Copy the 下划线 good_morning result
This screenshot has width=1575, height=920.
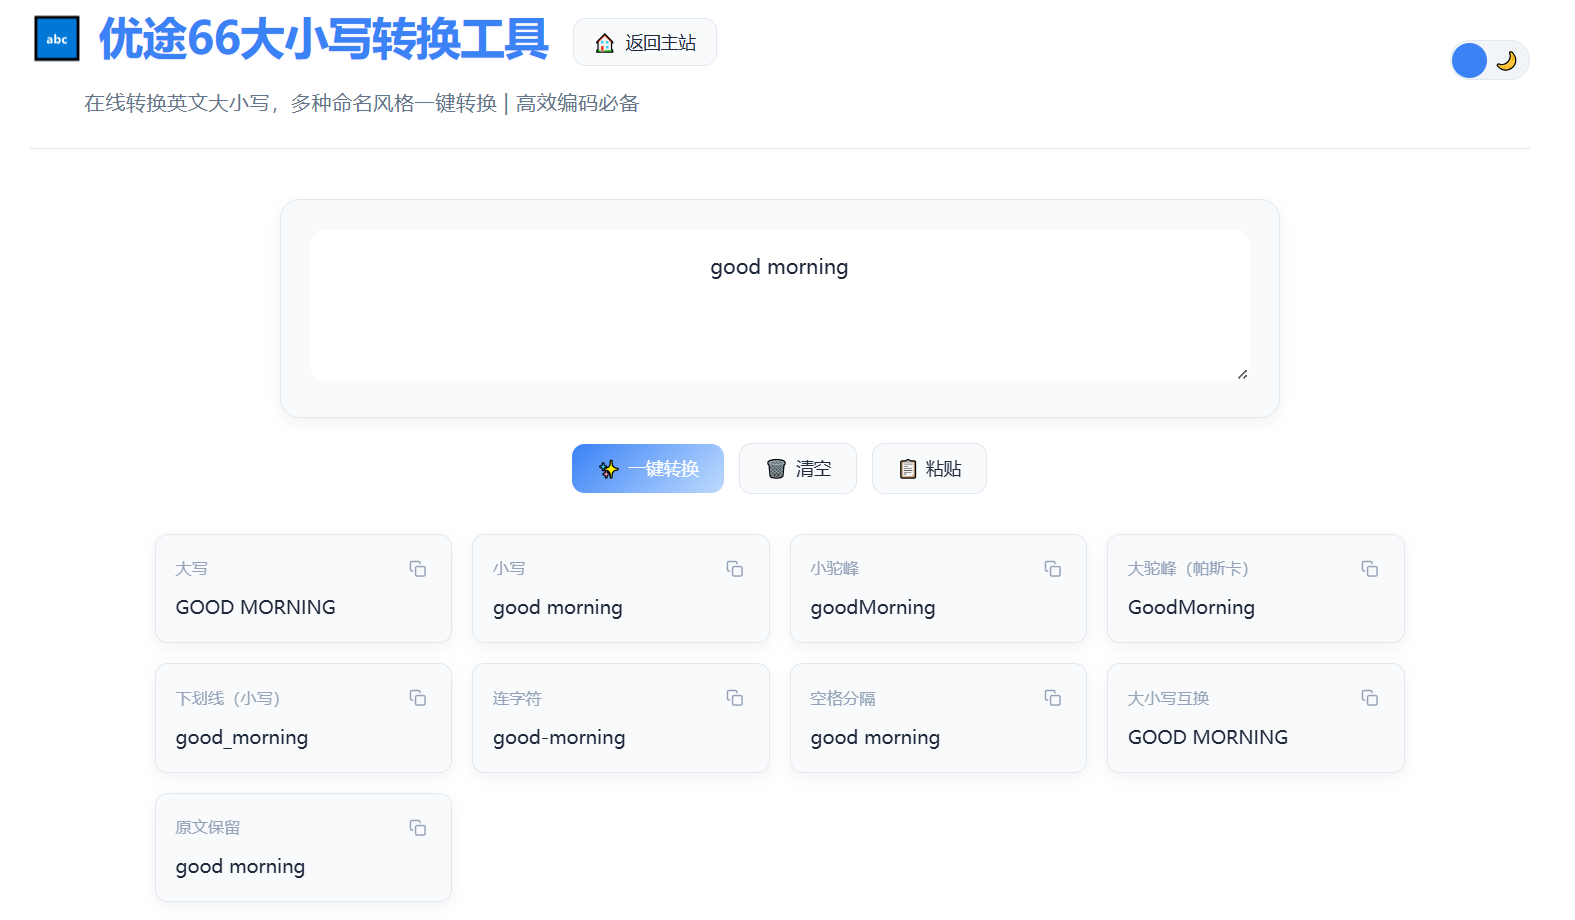point(418,698)
